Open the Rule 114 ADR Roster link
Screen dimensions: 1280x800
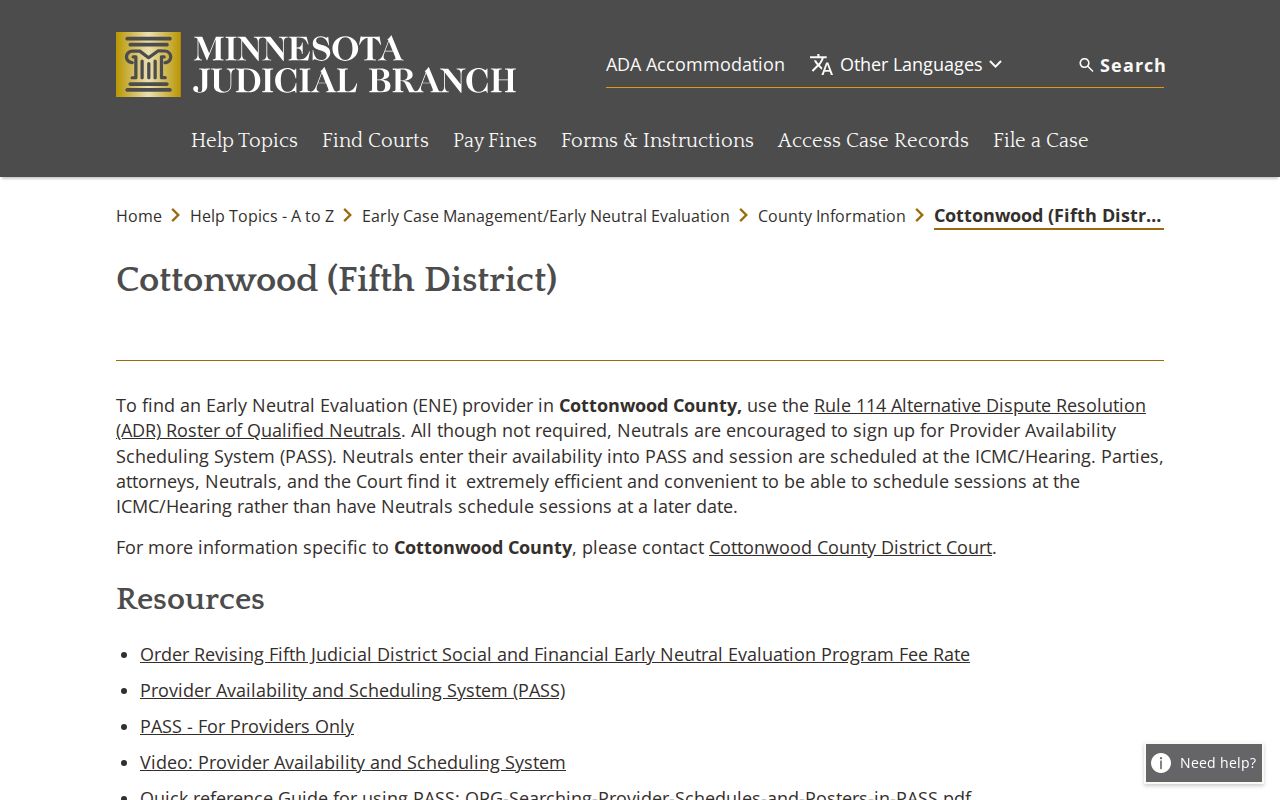click(631, 418)
